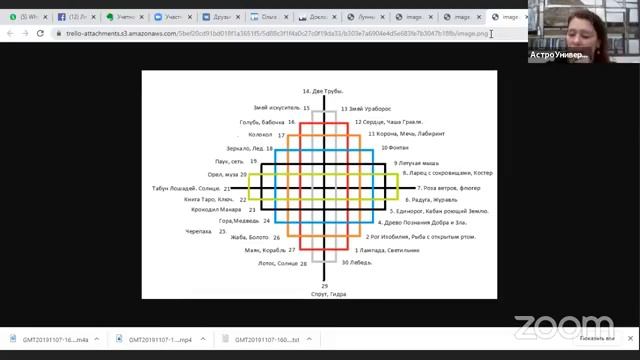Close the Evernote tab
Screen dimensions: 640x360
(x=142, y=17)
